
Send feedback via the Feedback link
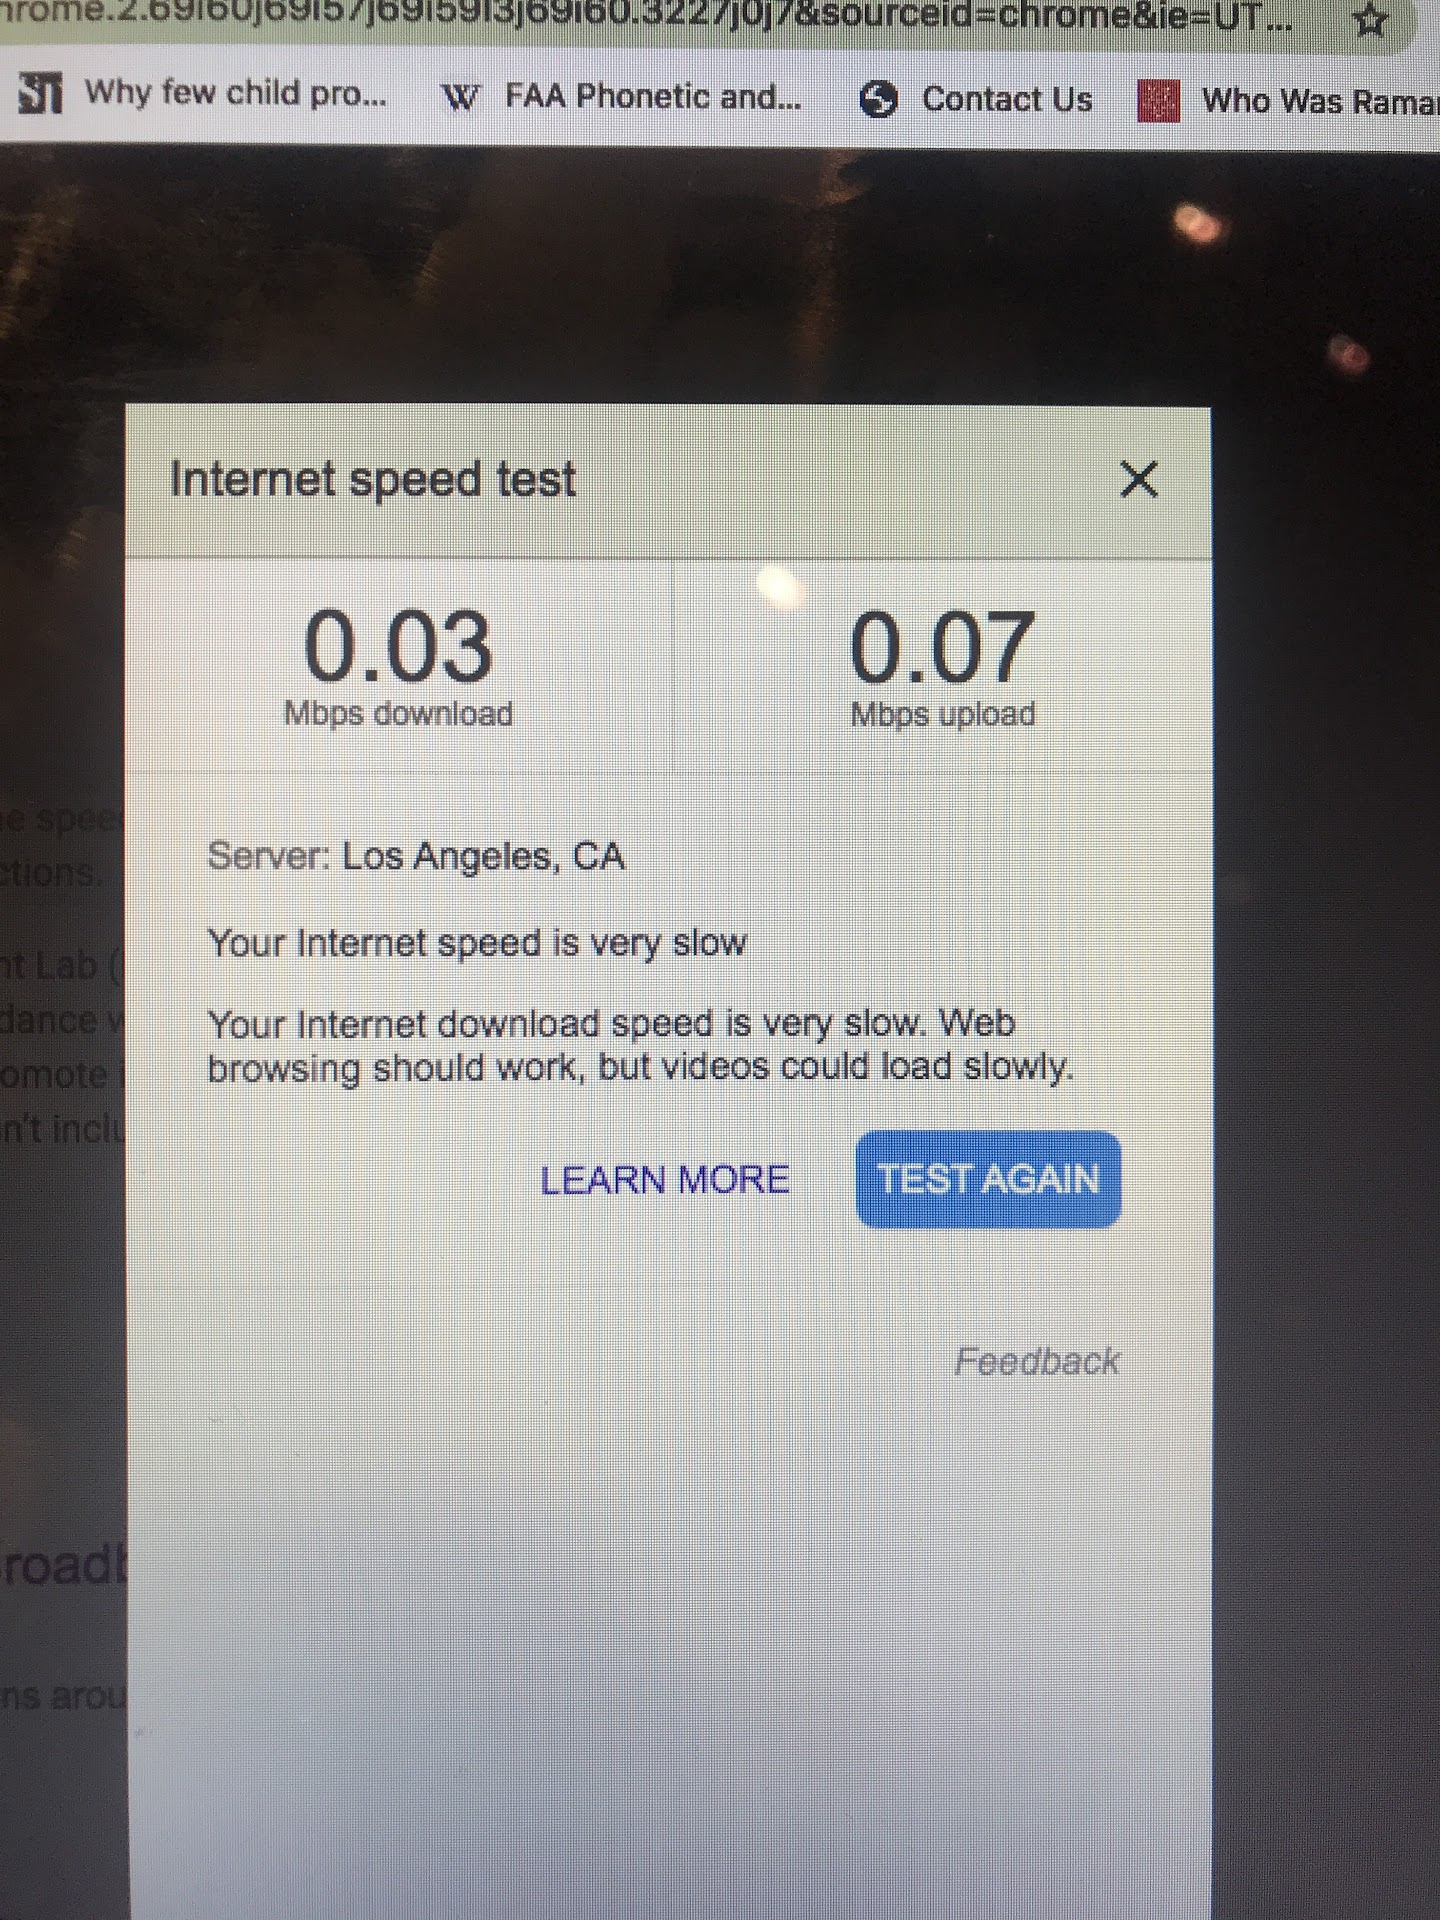[x=1037, y=1361]
